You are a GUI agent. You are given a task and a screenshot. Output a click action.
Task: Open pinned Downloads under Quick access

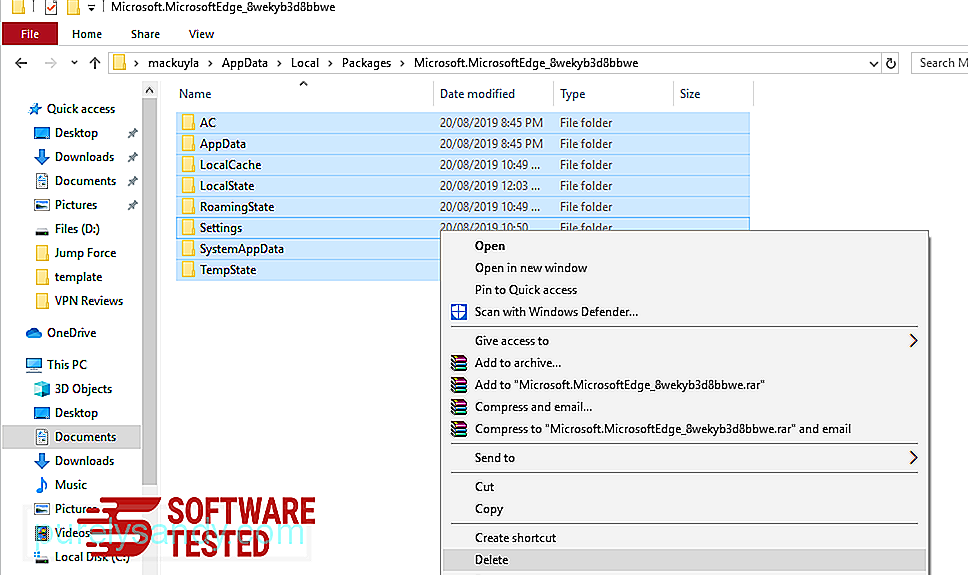[x=84, y=157]
